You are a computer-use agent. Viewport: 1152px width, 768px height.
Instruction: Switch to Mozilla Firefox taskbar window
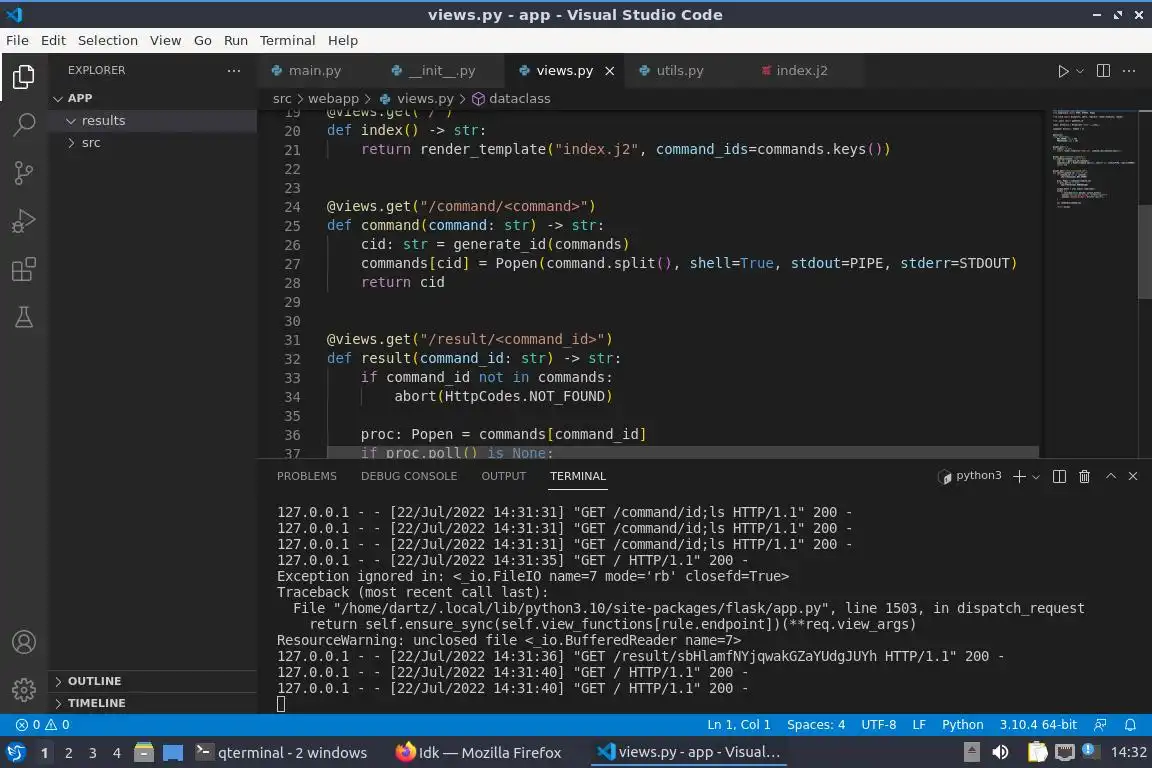(x=479, y=753)
